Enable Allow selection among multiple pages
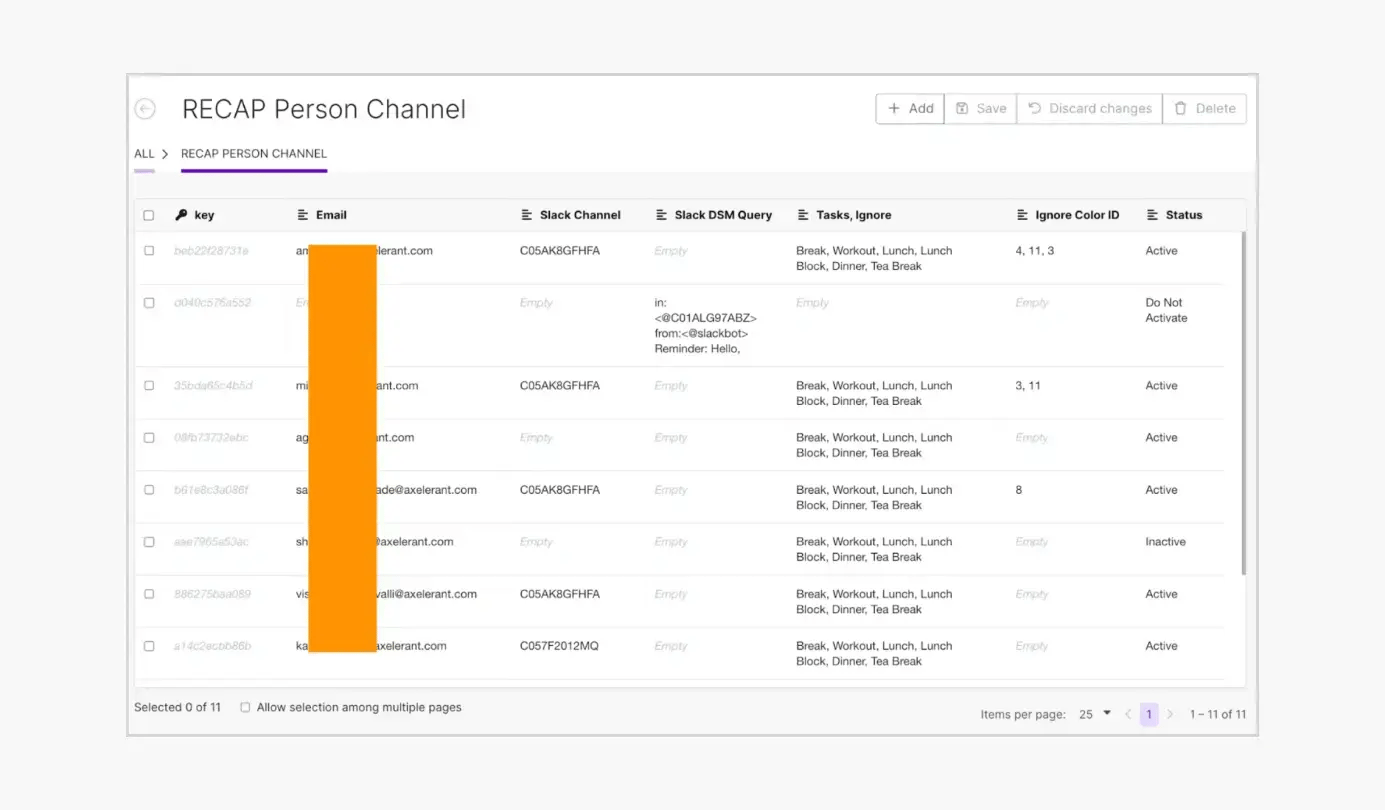This screenshot has height=810, width=1385. (x=245, y=707)
